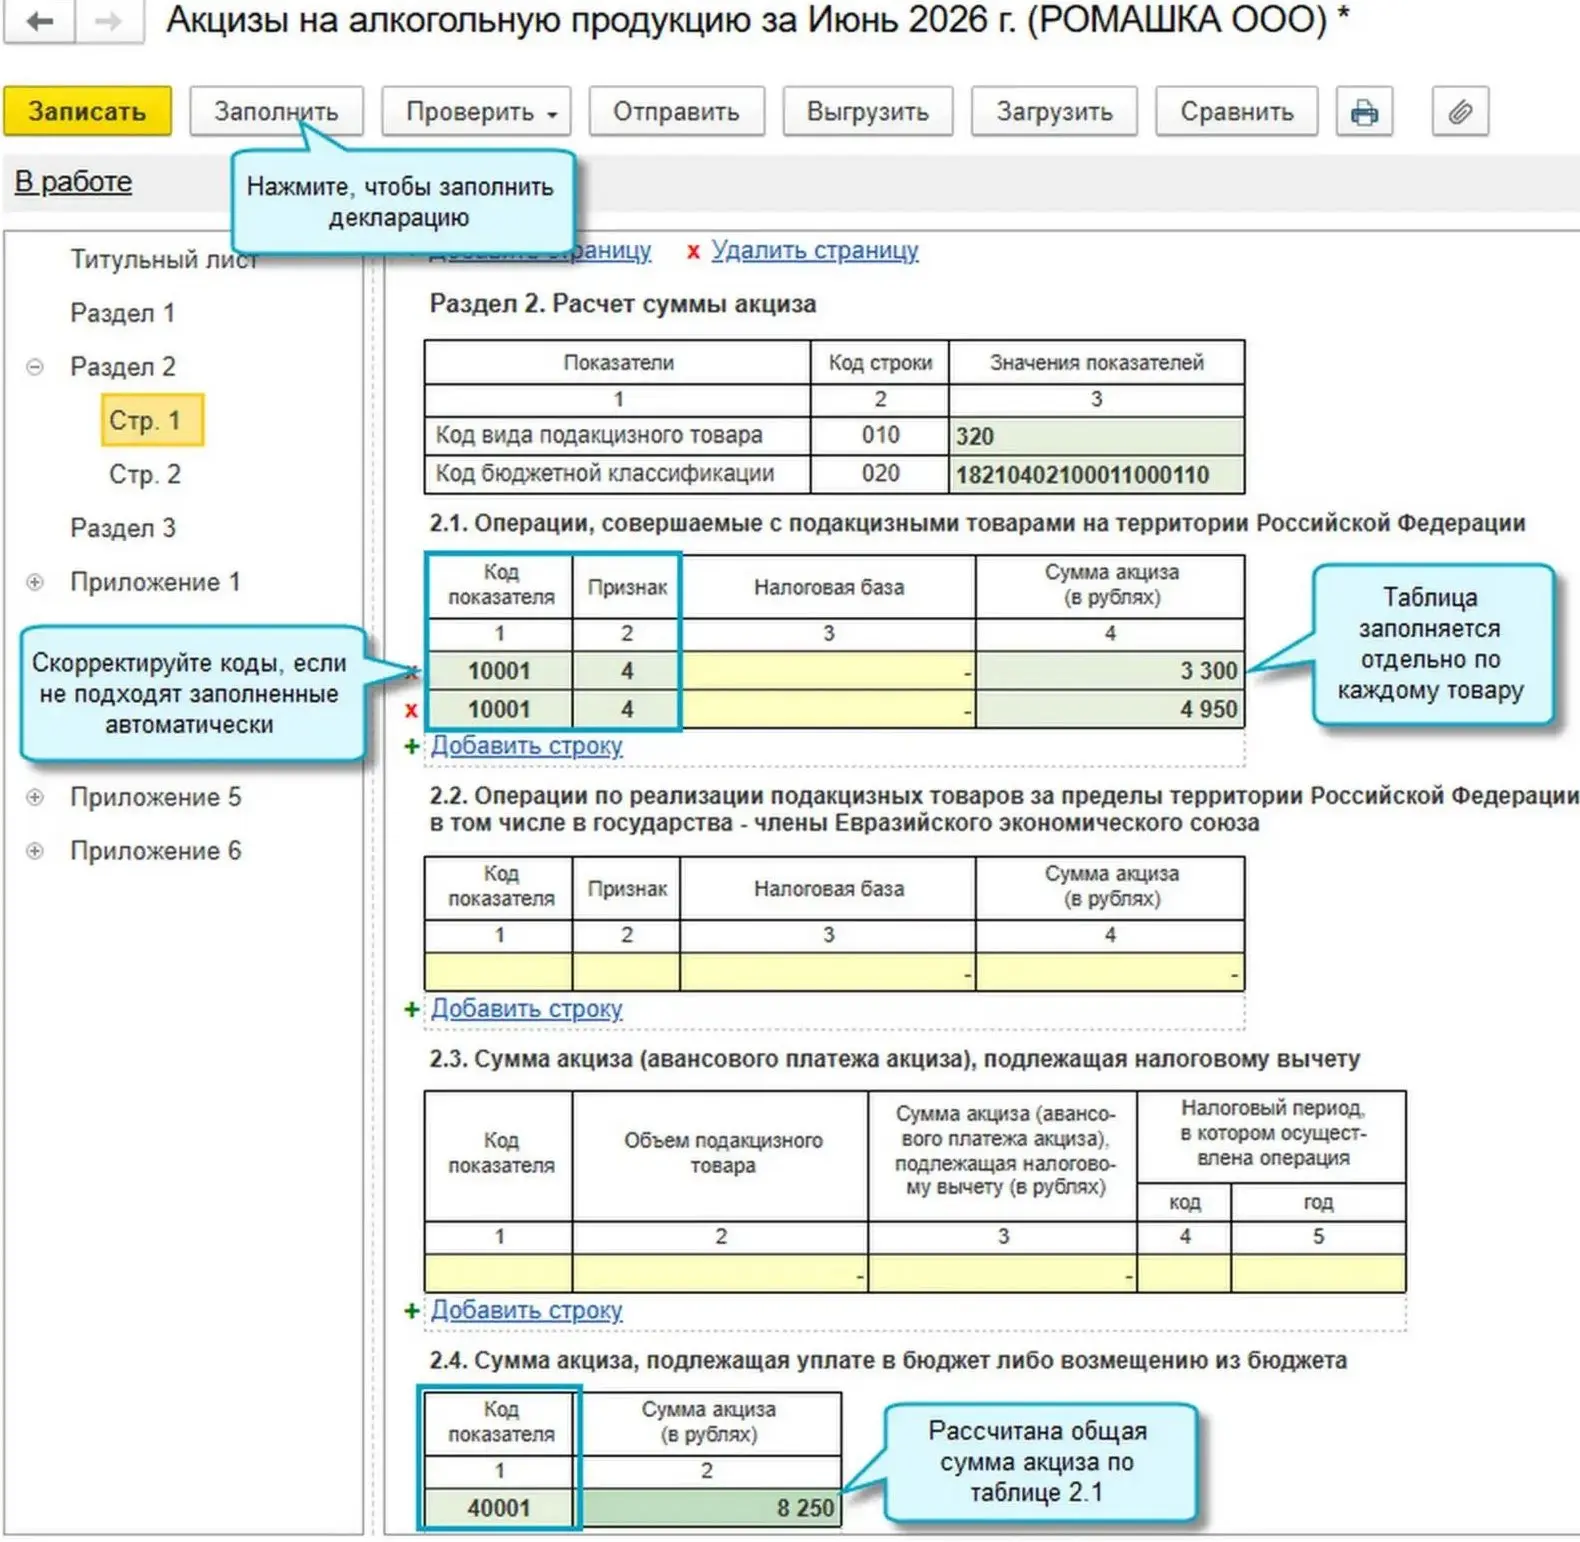Viewport: 1580px width, 1542px height.
Task: Select Раздел 3 in the section tree
Action: click(x=122, y=528)
